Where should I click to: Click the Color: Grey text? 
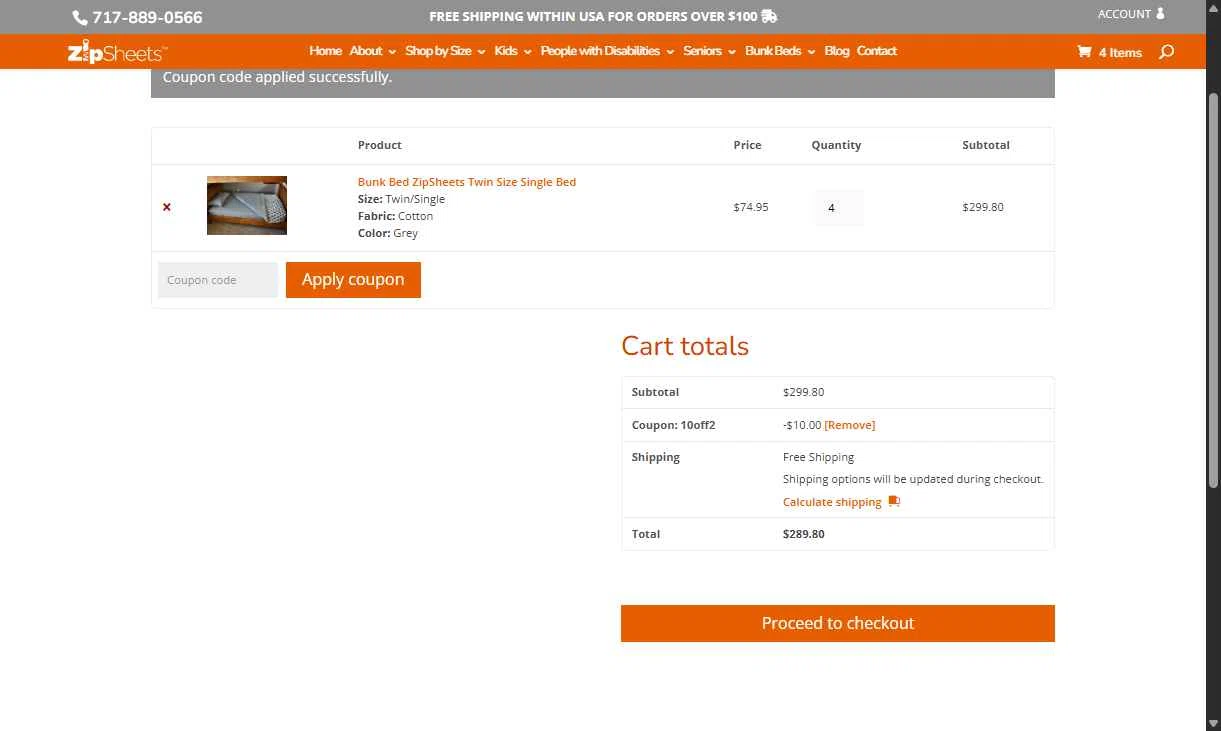pos(388,233)
